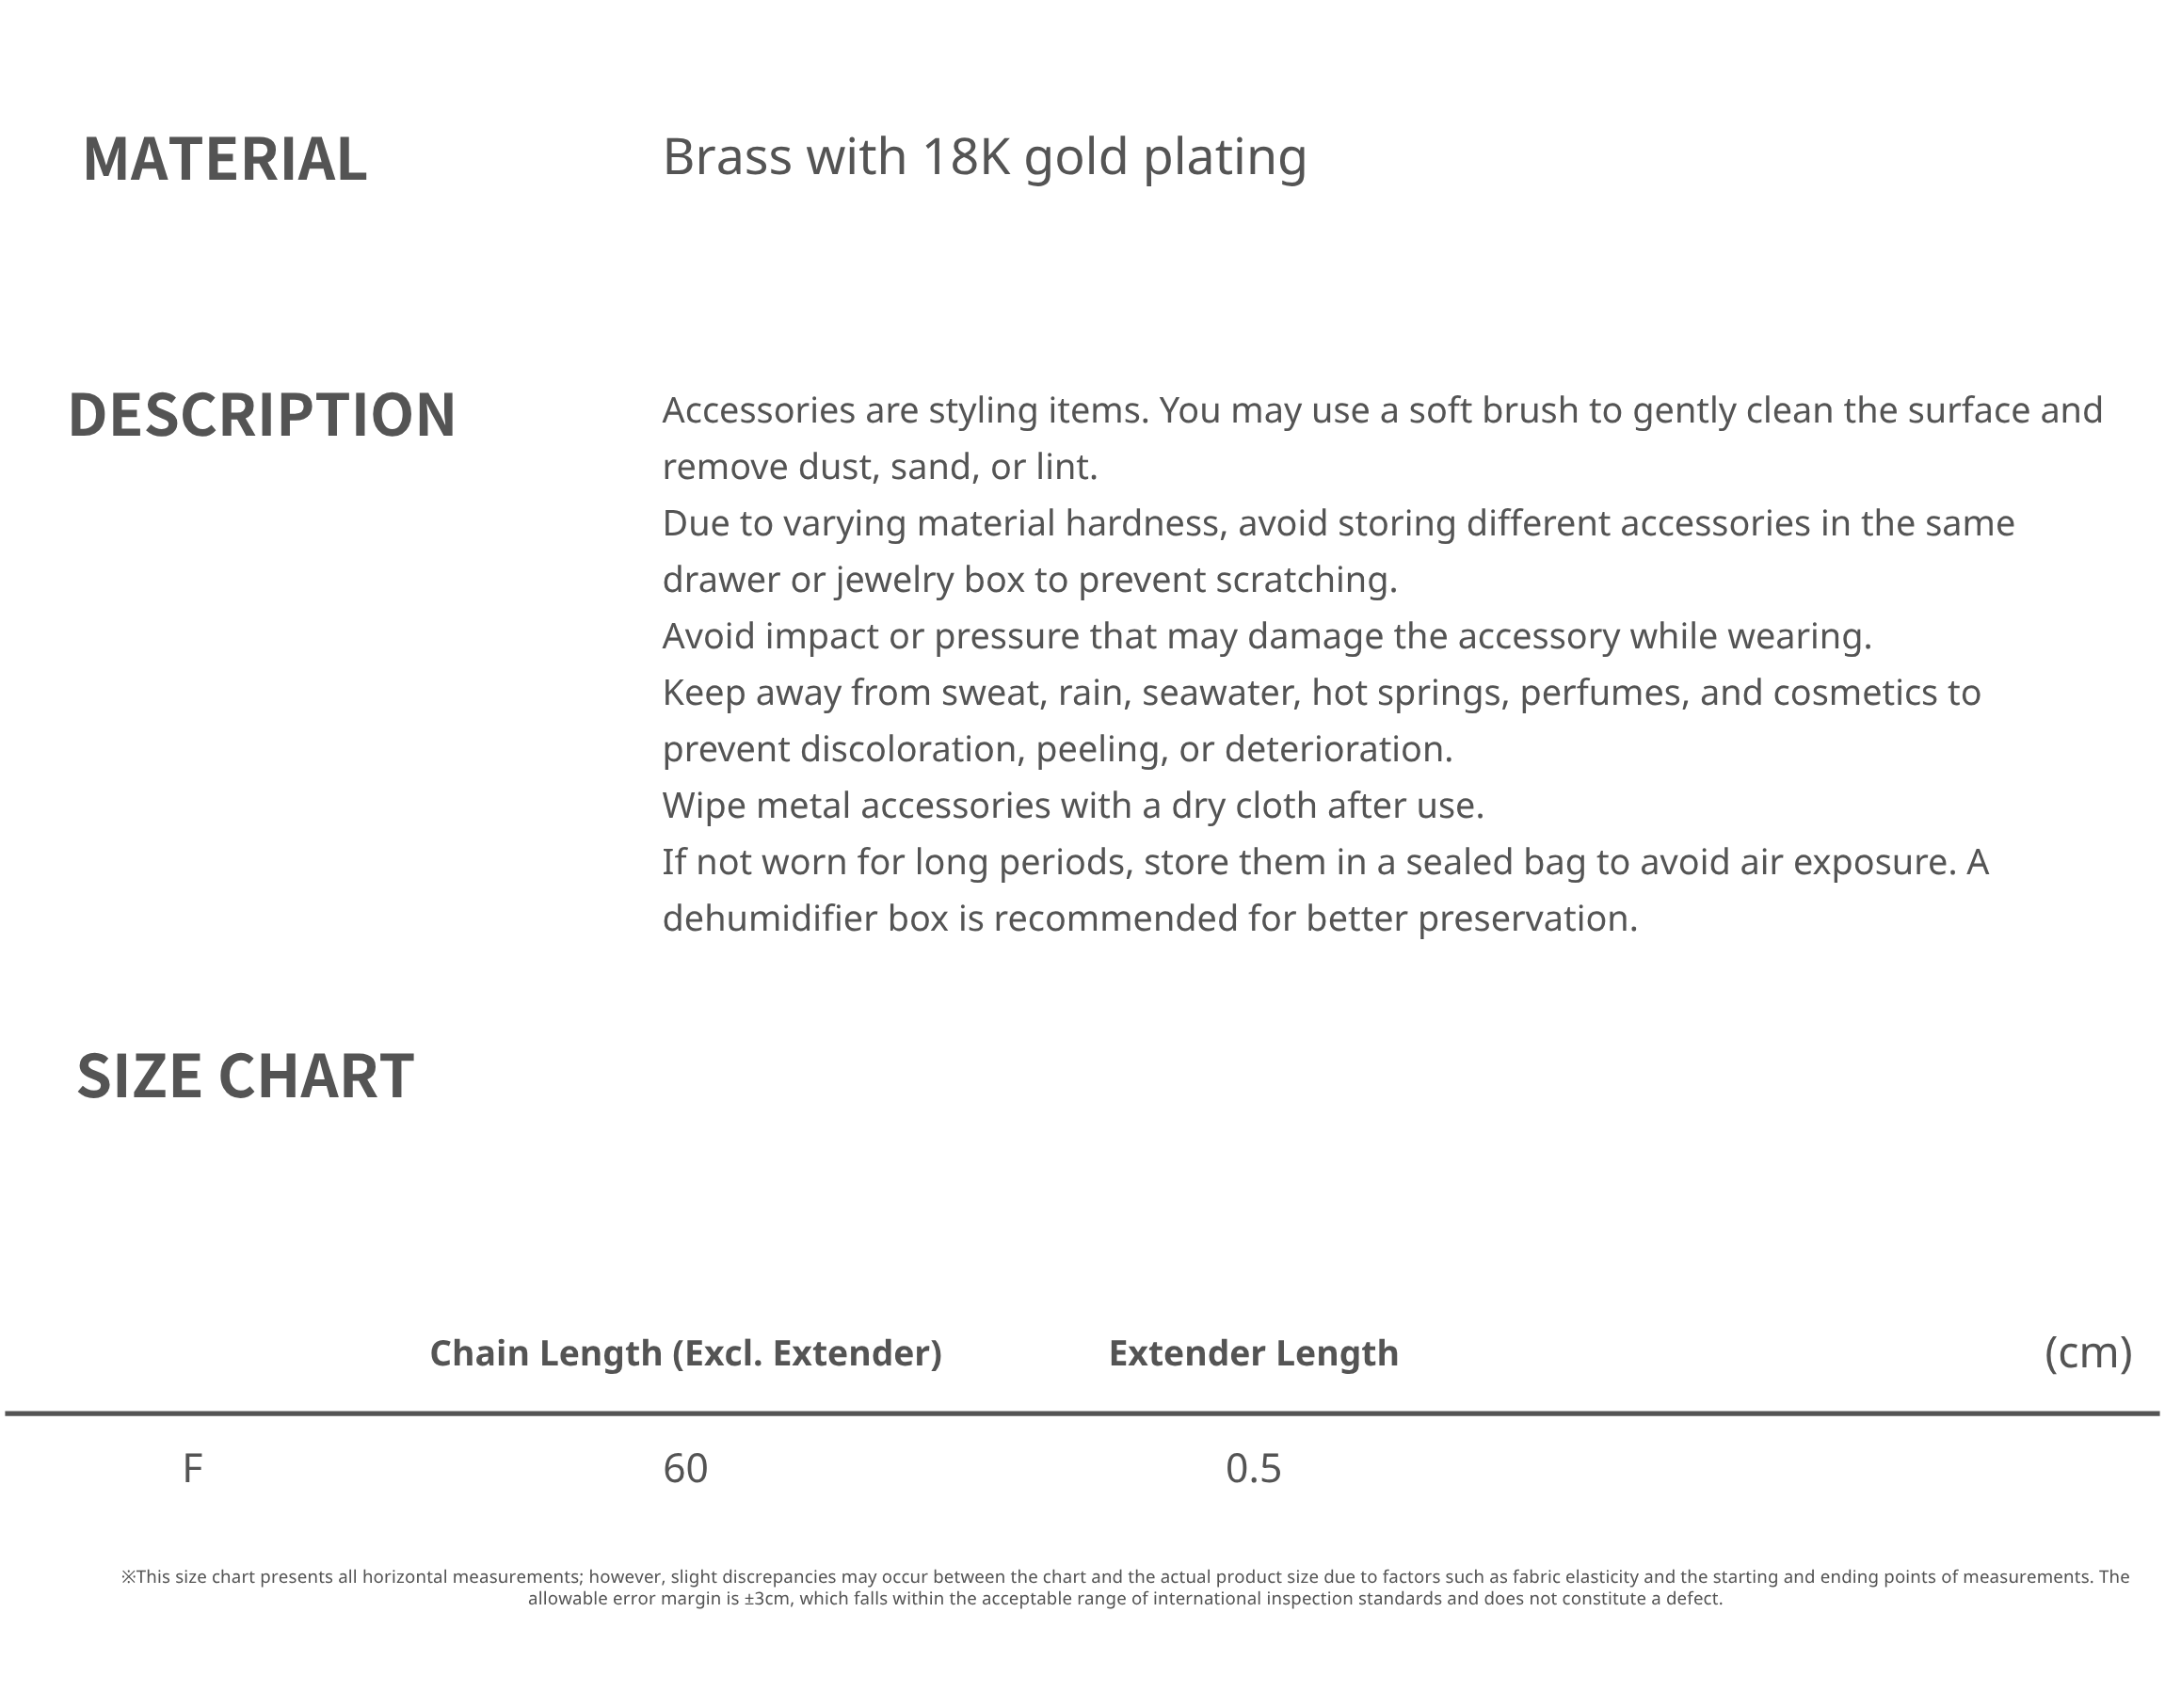Click the "Extender Length" column header

pyautogui.click(x=1253, y=1354)
